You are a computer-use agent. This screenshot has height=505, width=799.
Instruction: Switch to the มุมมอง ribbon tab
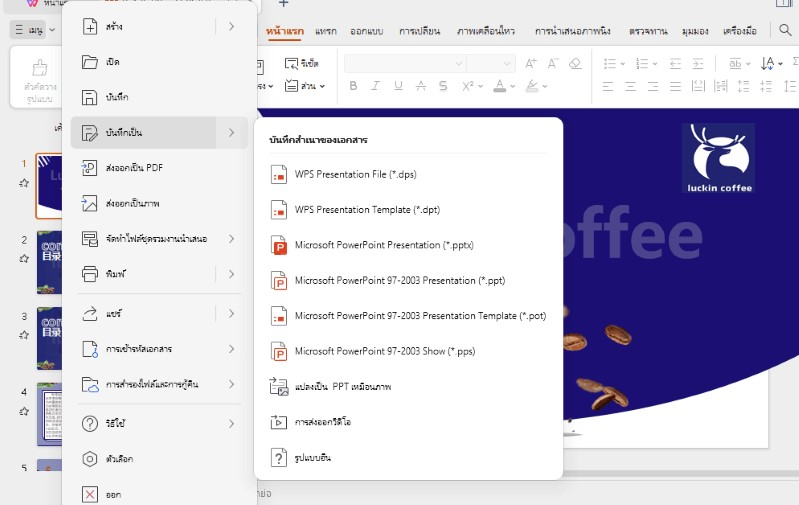(695, 31)
